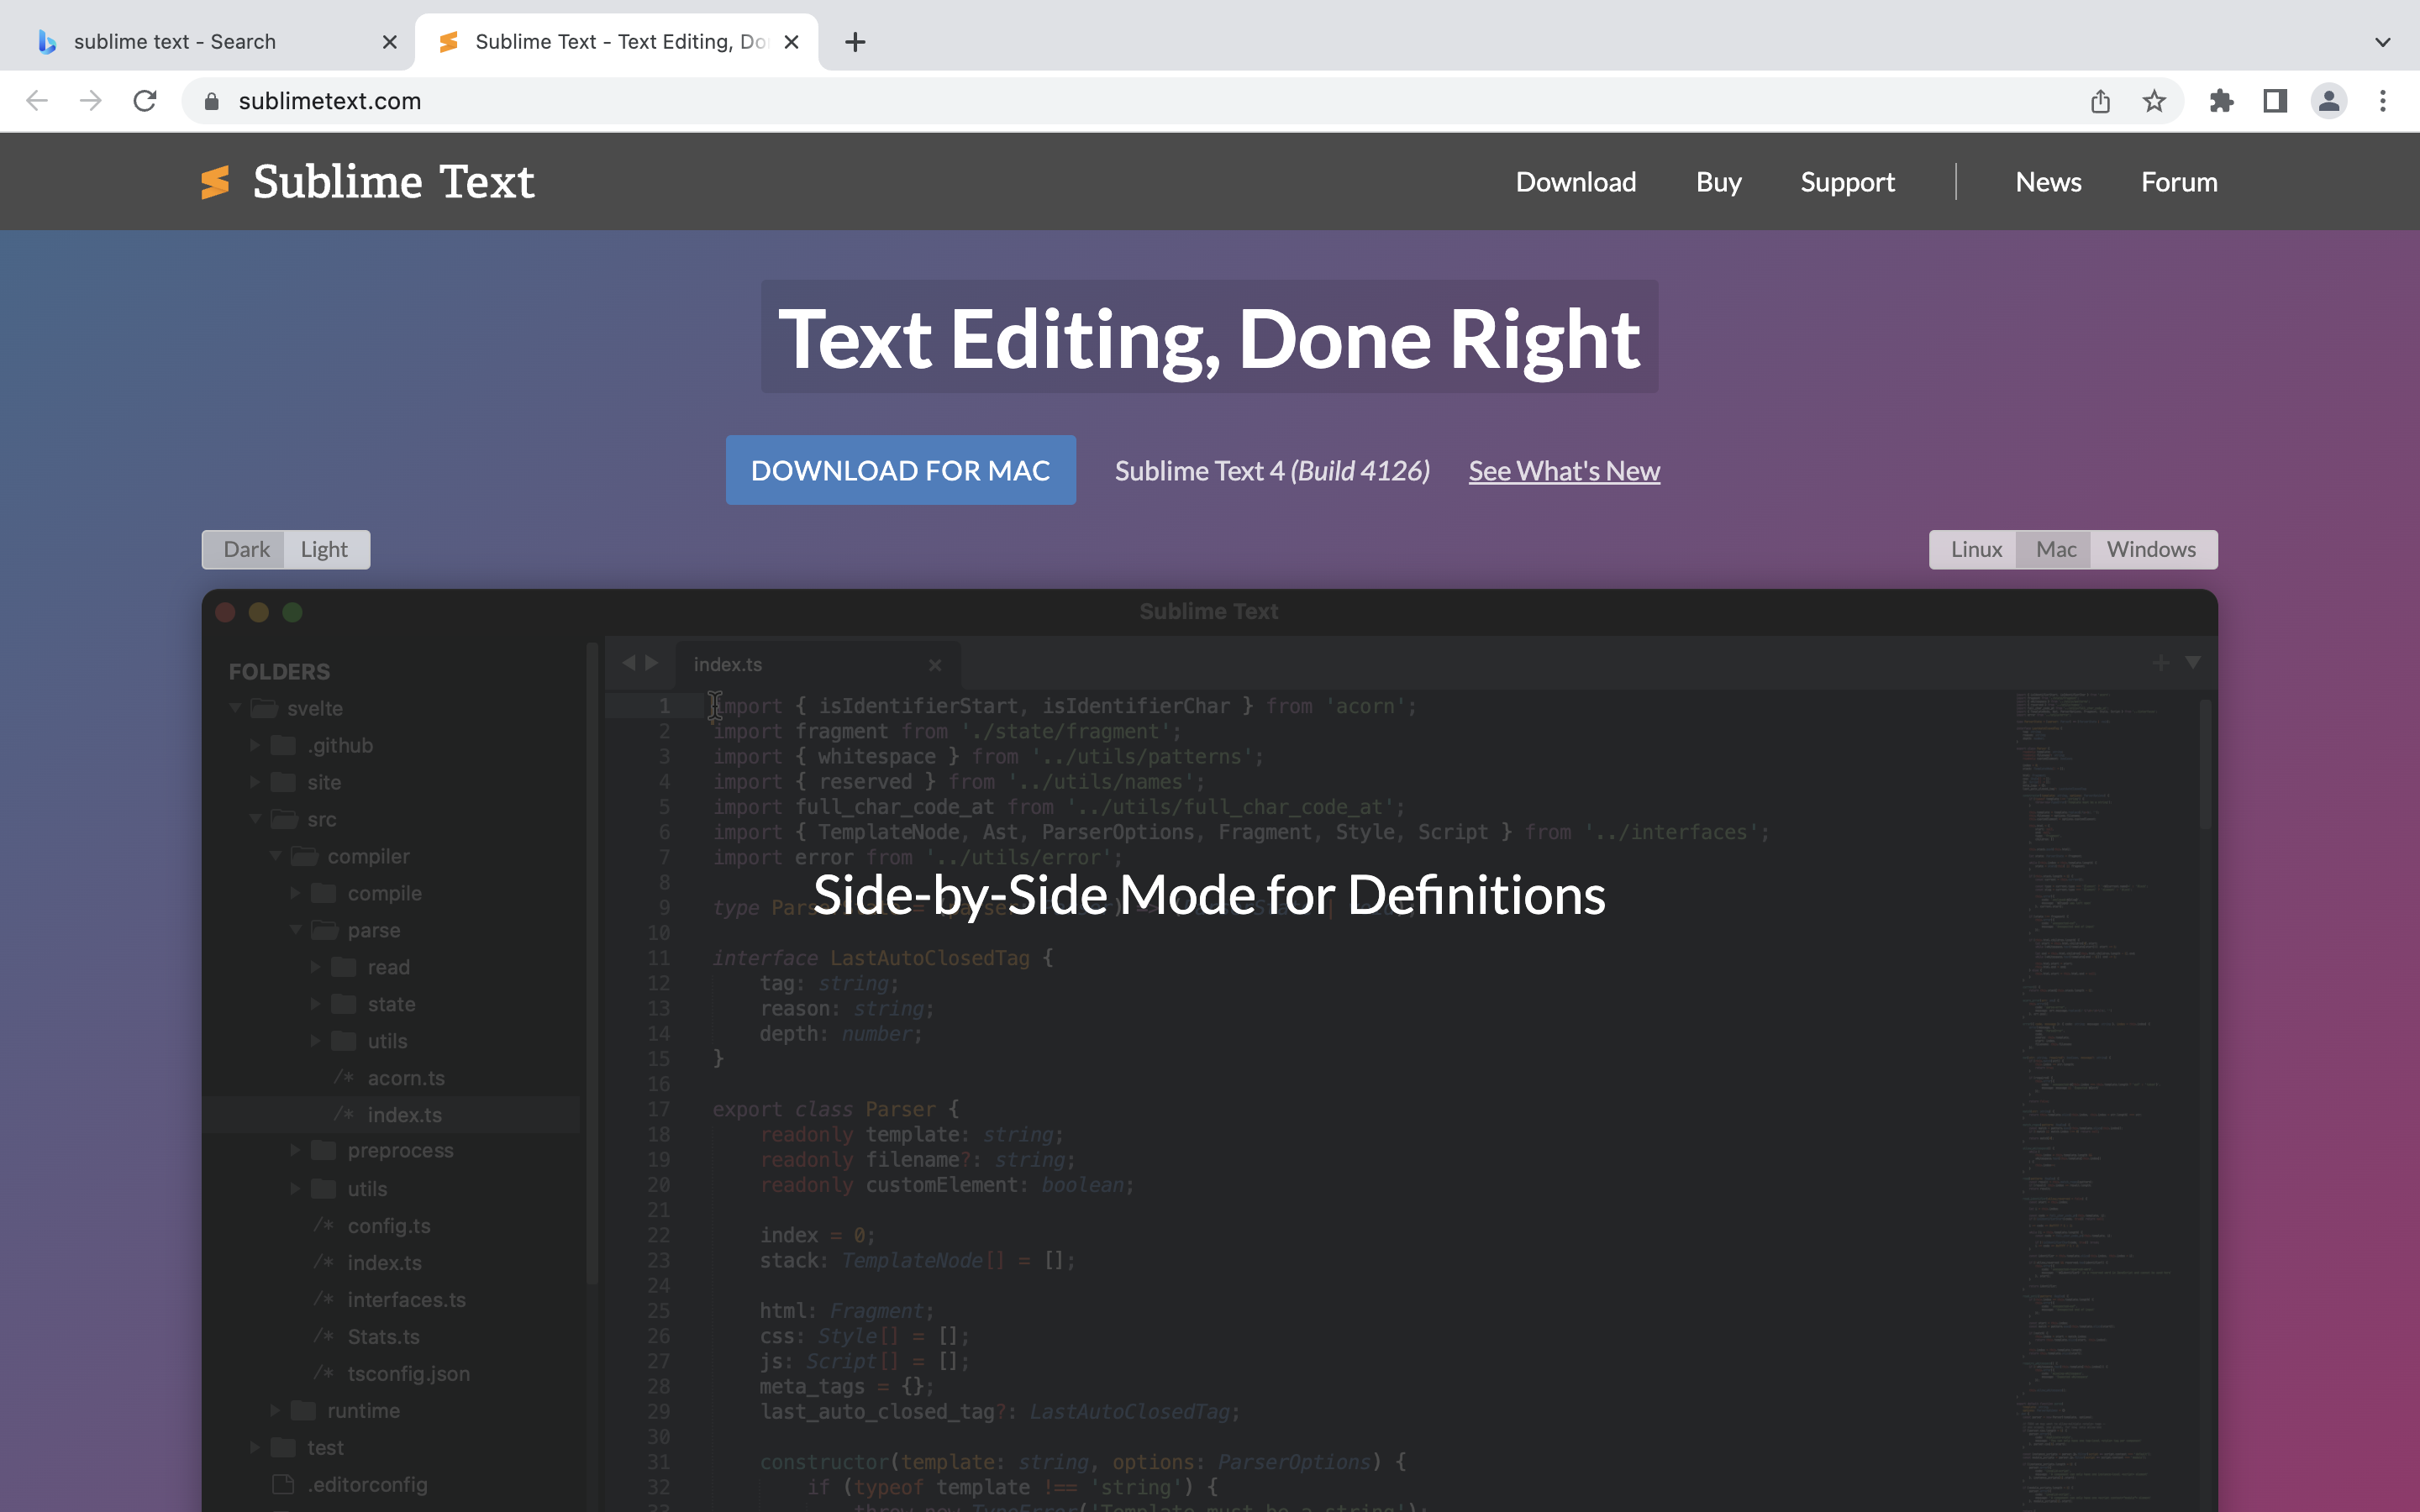The width and height of the screenshot is (2420, 1512).
Task: Open a new browser tab
Action: [855, 42]
